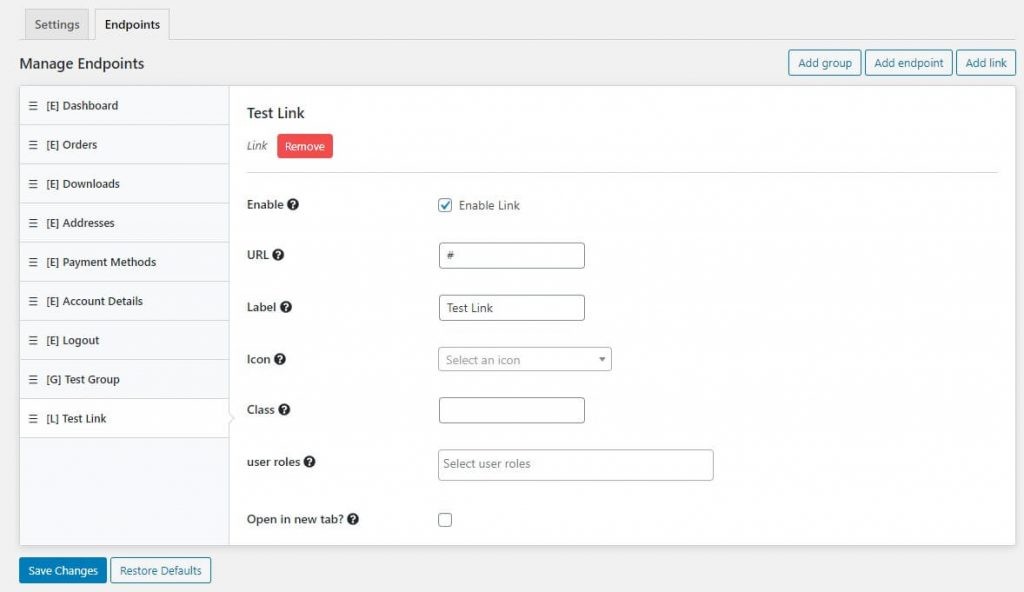The image size is (1024, 592).
Task: Click the red Remove button
Action: (x=304, y=146)
